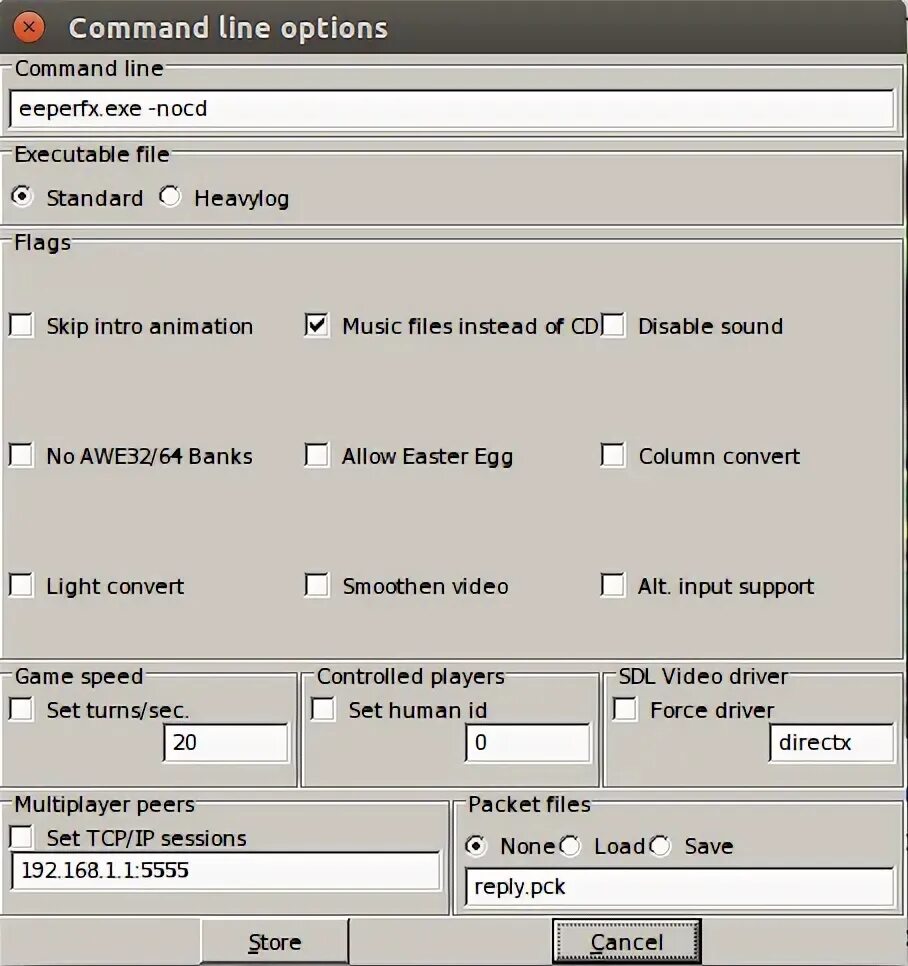Select None for packet files
Image resolution: width=908 pixels, height=966 pixels.
click(476, 846)
